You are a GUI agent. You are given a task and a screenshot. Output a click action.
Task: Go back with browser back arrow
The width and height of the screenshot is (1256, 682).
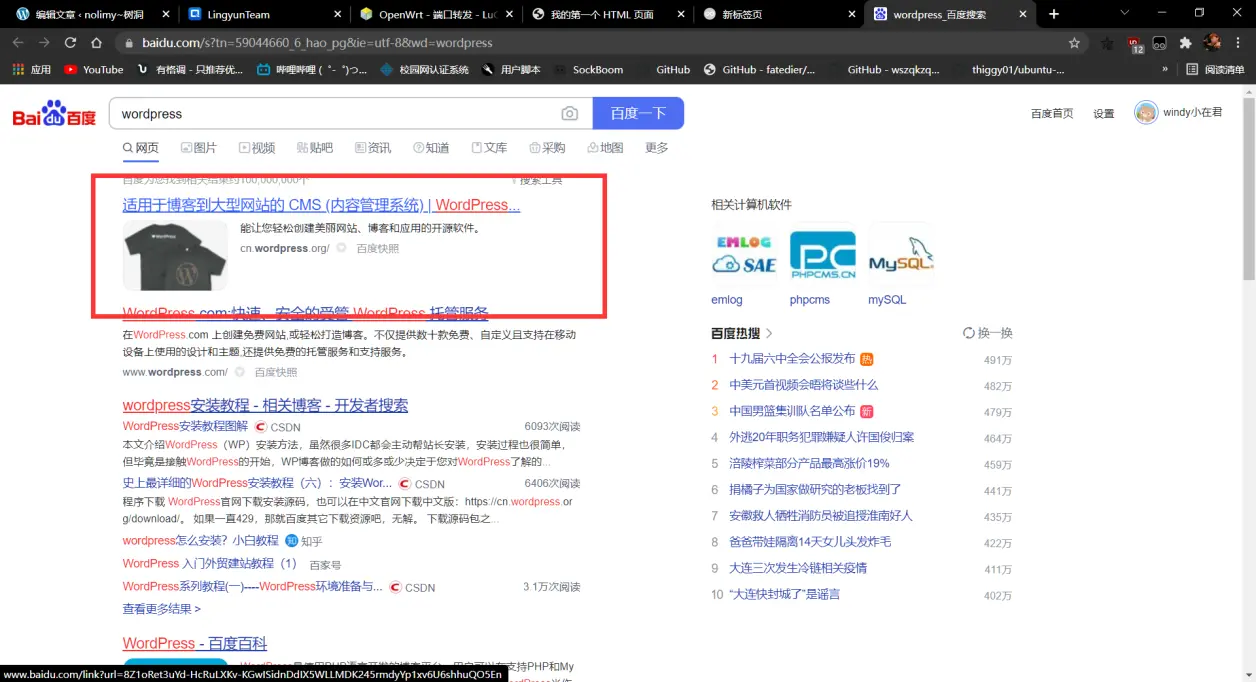click(x=17, y=43)
